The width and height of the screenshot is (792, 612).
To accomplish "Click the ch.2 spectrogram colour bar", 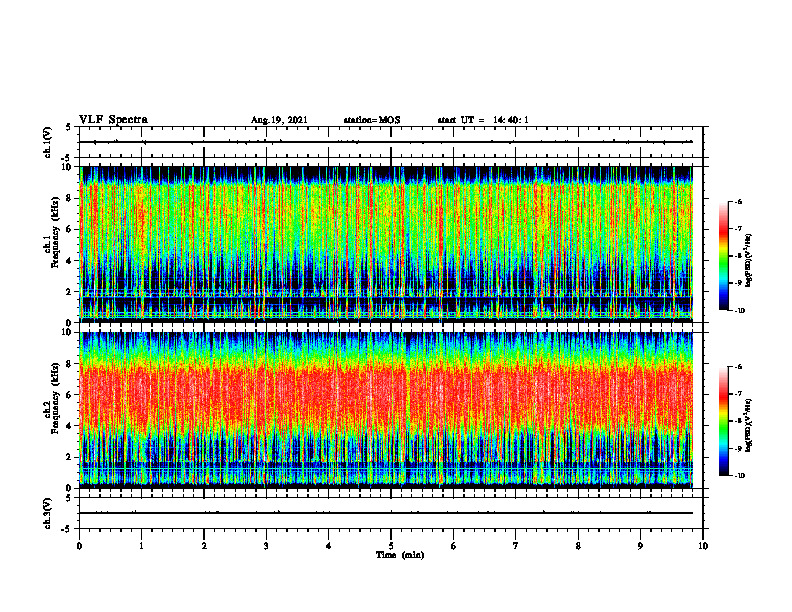I will tap(723, 421).
